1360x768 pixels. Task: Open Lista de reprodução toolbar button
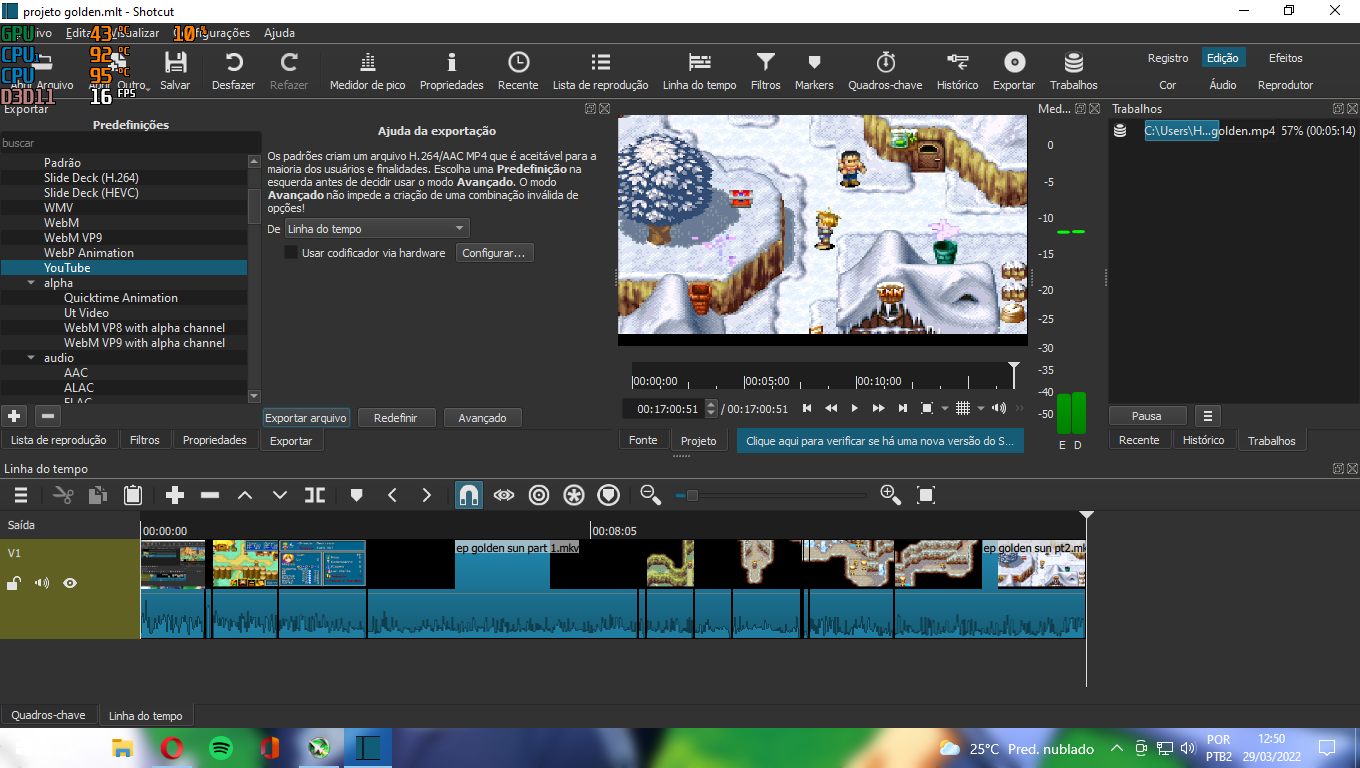pos(600,71)
